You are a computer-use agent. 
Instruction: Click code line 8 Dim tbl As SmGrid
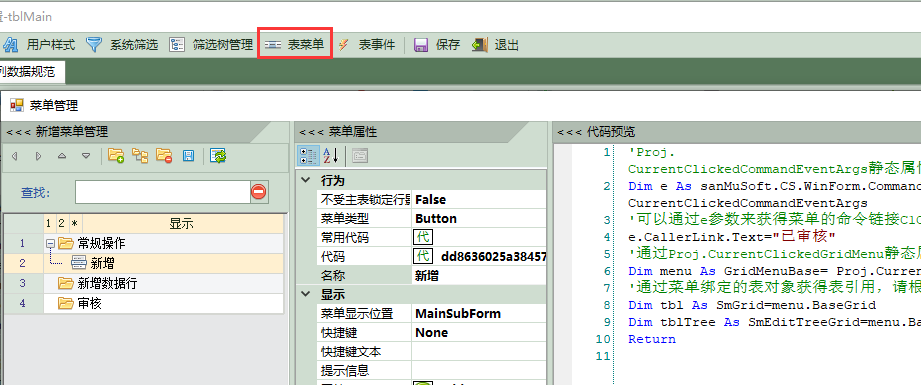pos(753,305)
